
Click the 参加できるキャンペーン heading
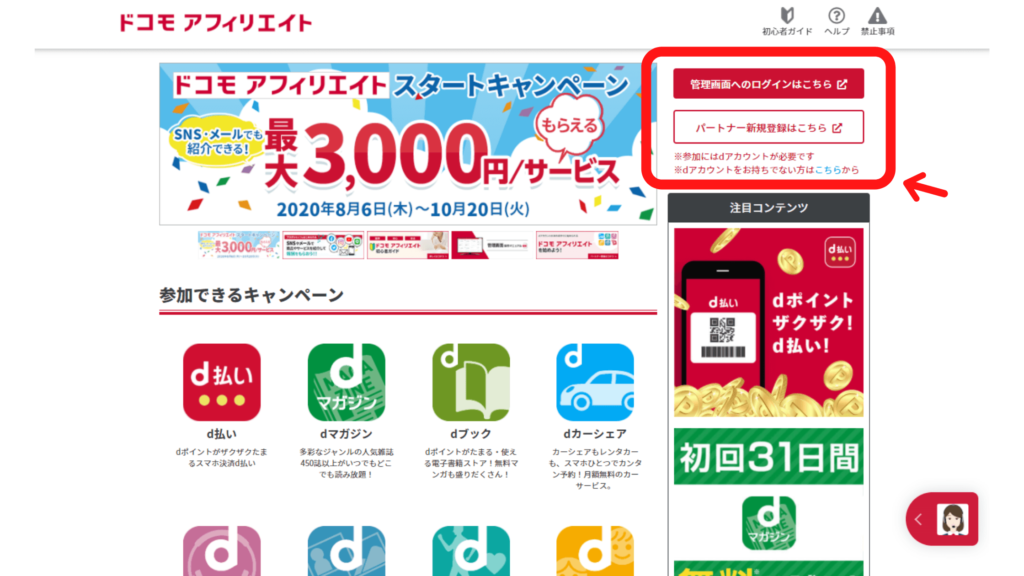point(251,295)
